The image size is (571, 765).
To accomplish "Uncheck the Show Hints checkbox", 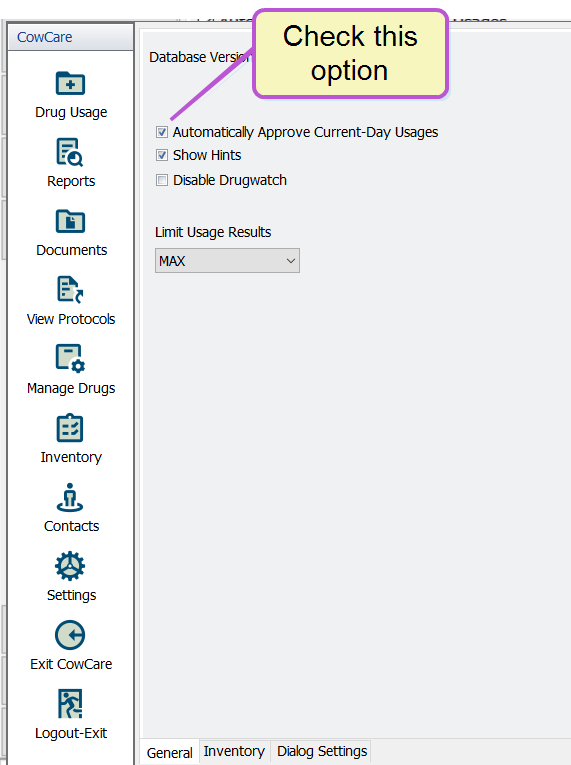I will [162, 155].
